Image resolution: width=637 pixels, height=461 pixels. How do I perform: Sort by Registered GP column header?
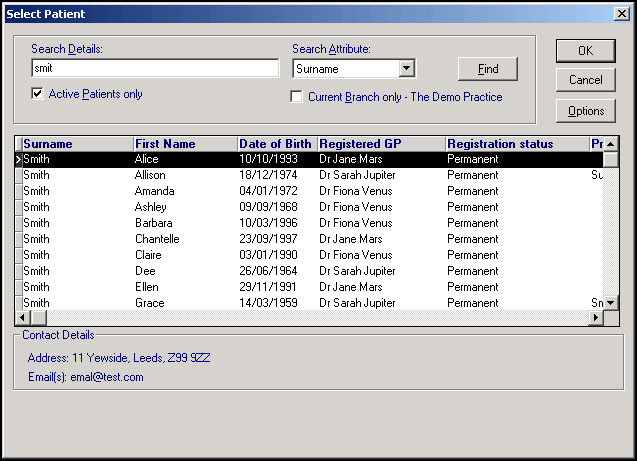click(380, 144)
